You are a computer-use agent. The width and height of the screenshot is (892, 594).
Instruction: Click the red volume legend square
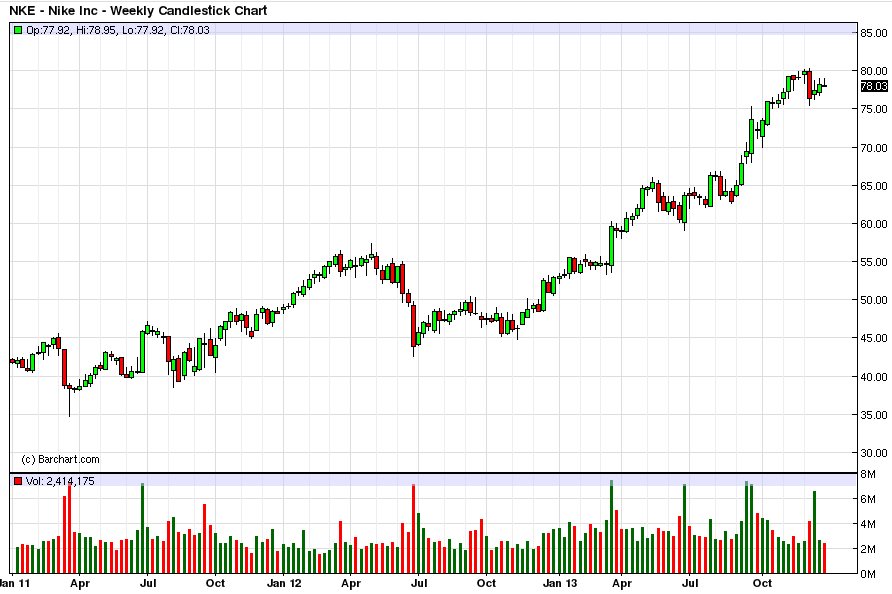click(18, 481)
